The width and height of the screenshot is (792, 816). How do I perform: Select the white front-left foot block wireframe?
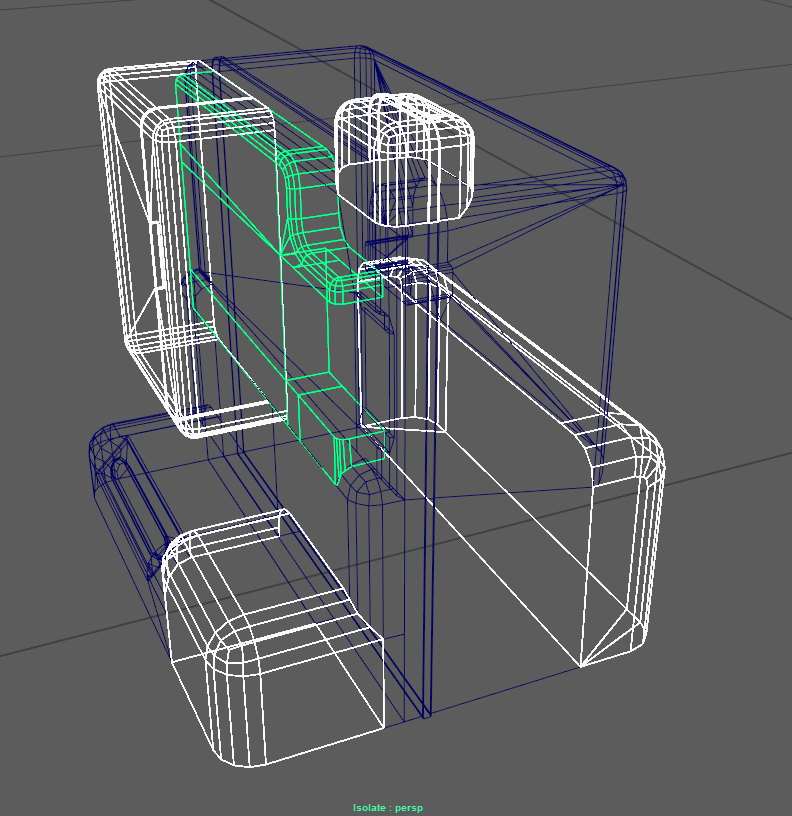[273, 638]
